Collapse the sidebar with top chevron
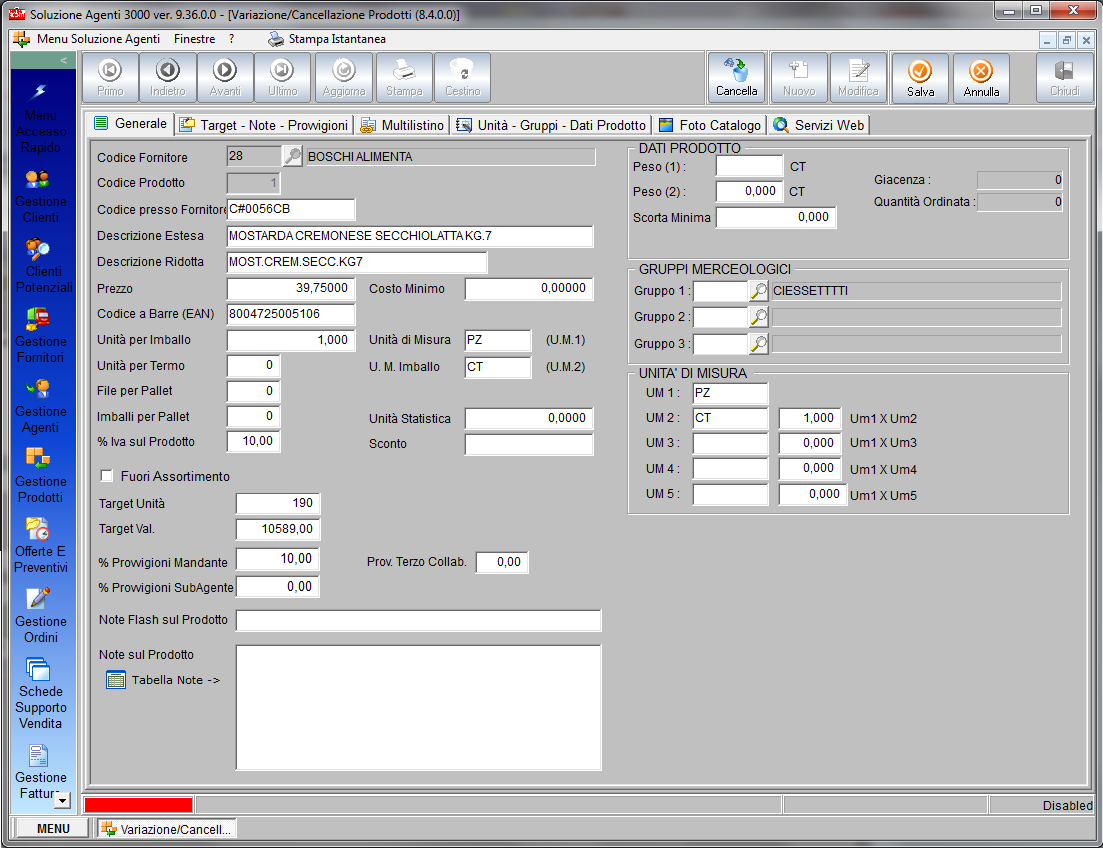The image size is (1103, 848). coord(64,61)
